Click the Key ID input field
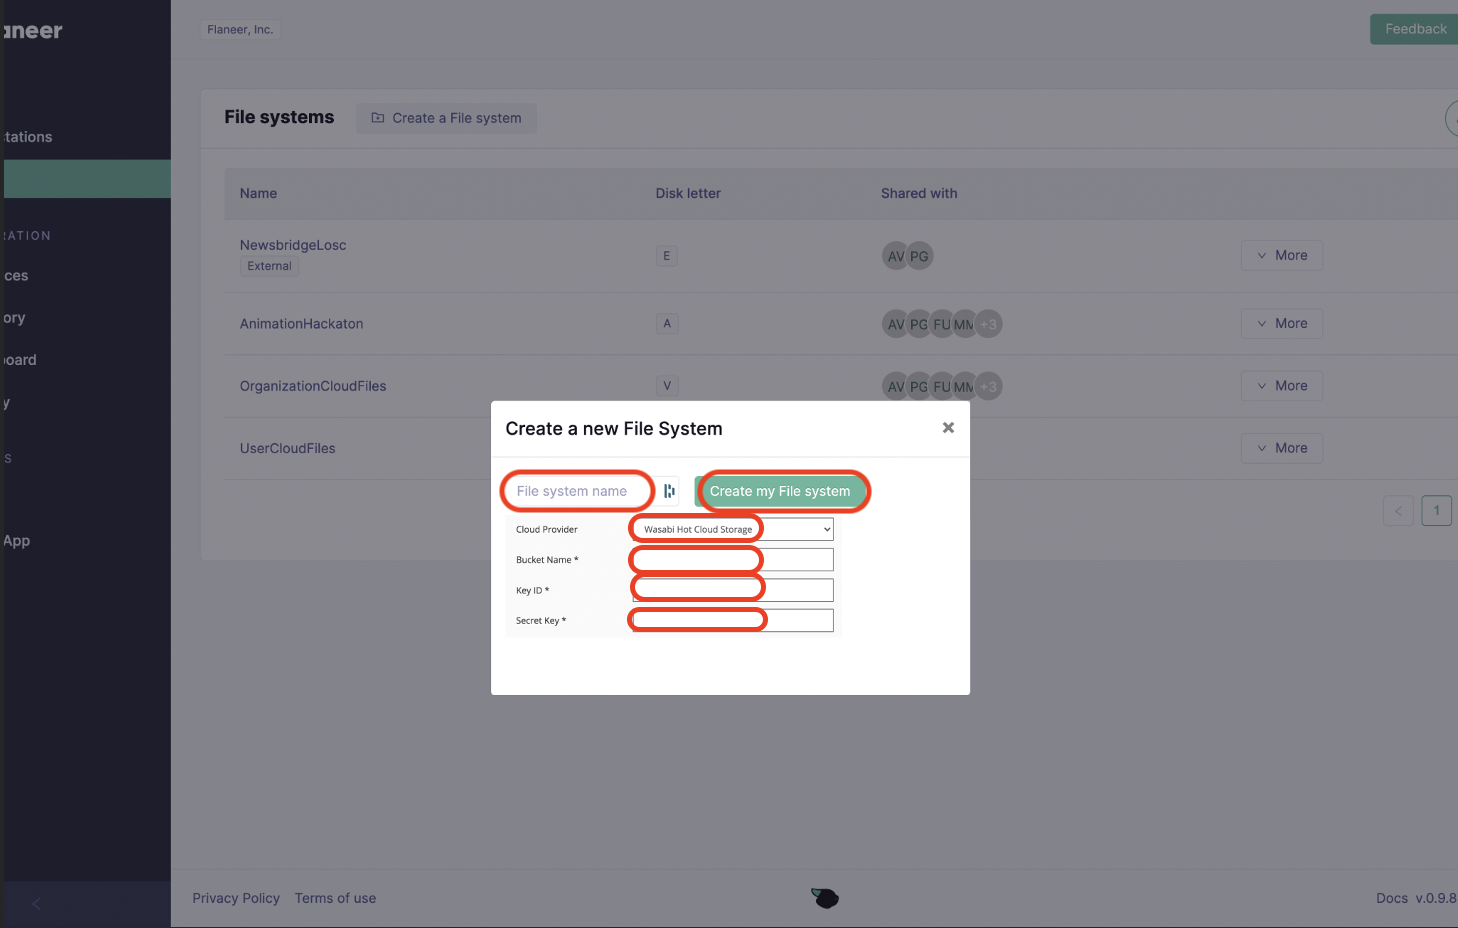The image size is (1458, 928). coord(733,590)
